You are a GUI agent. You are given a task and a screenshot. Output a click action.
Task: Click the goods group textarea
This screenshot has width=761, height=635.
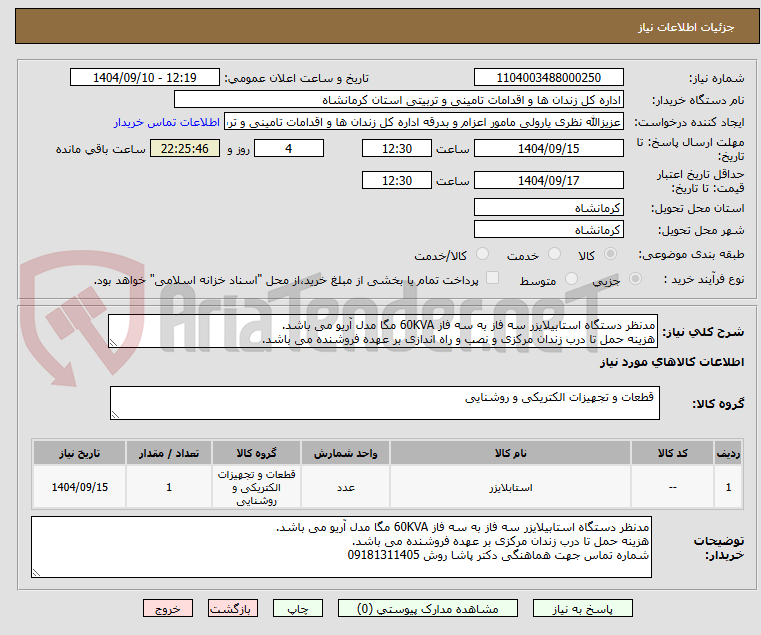coord(384,403)
